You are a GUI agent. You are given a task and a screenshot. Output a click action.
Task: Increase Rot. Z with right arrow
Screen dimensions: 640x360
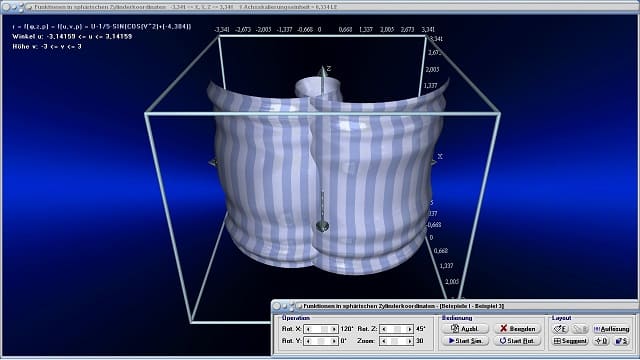coord(409,329)
